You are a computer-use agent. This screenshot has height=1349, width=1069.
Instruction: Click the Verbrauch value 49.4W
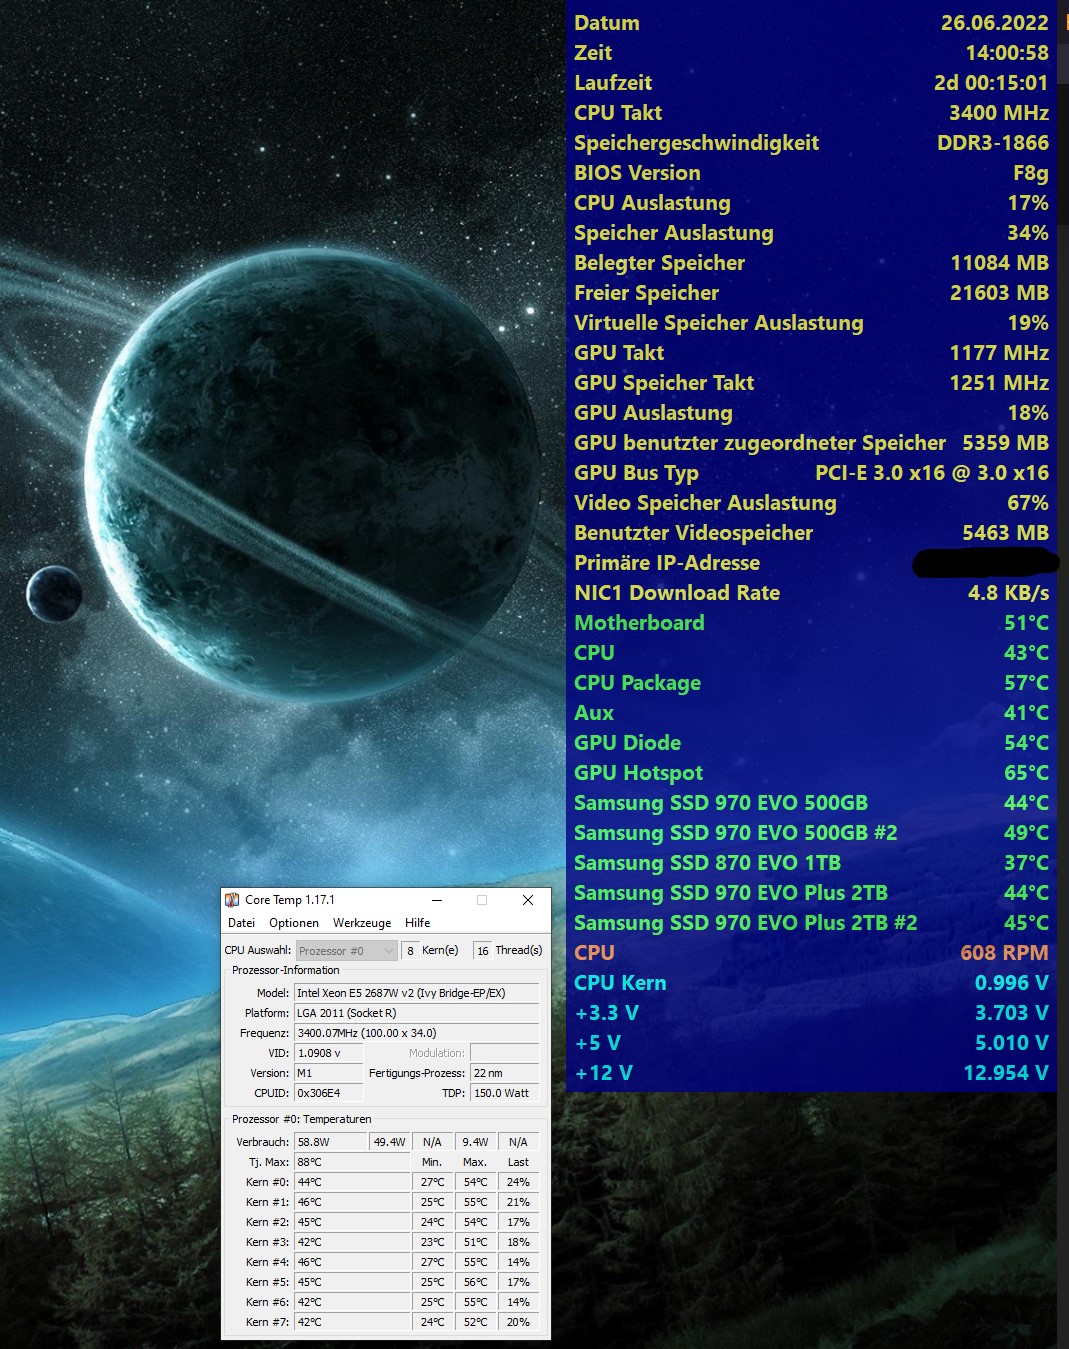coord(390,1142)
